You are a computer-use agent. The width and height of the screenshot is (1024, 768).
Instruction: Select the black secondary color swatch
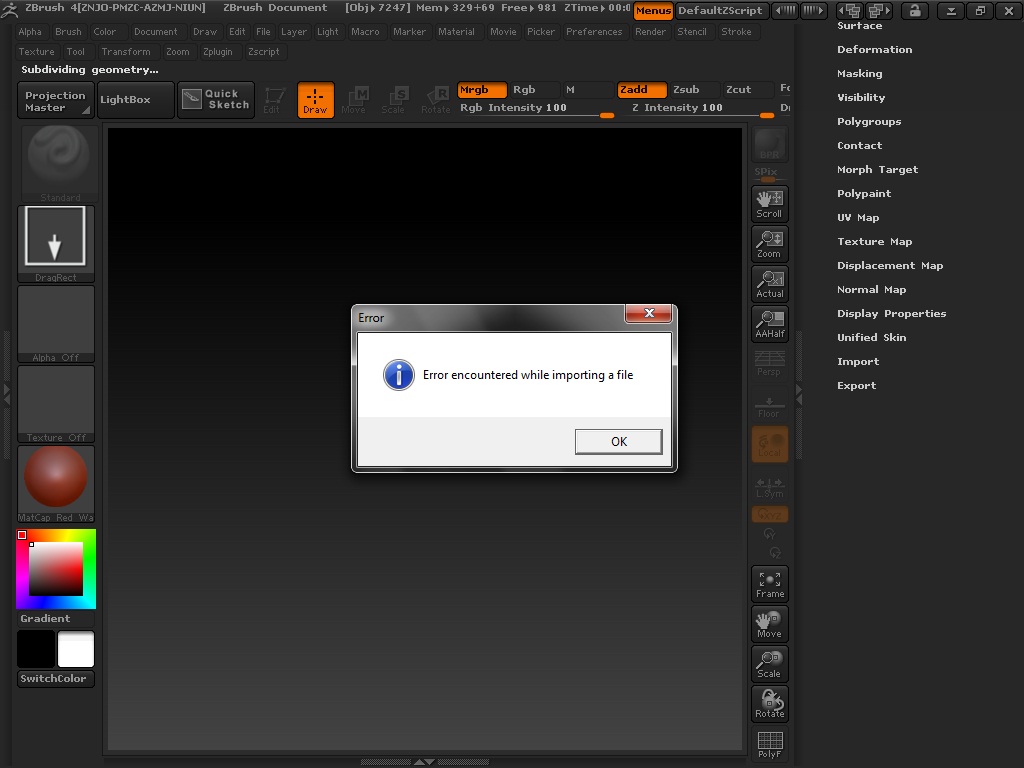click(36, 649)
